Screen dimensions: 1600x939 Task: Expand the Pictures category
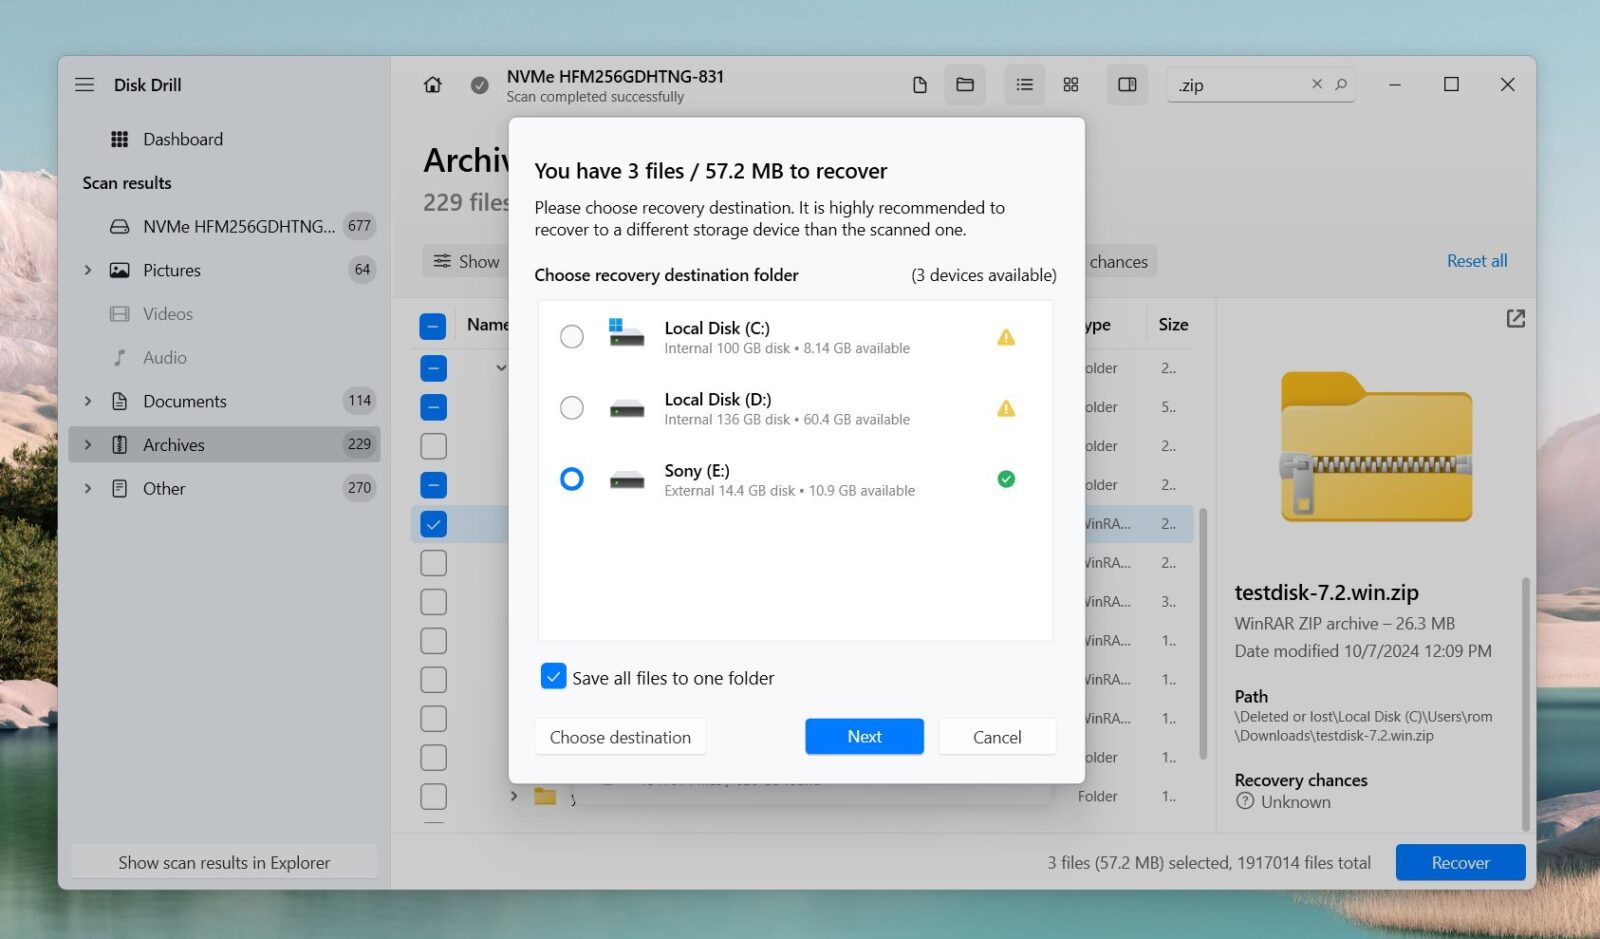(x=88, y=270)
